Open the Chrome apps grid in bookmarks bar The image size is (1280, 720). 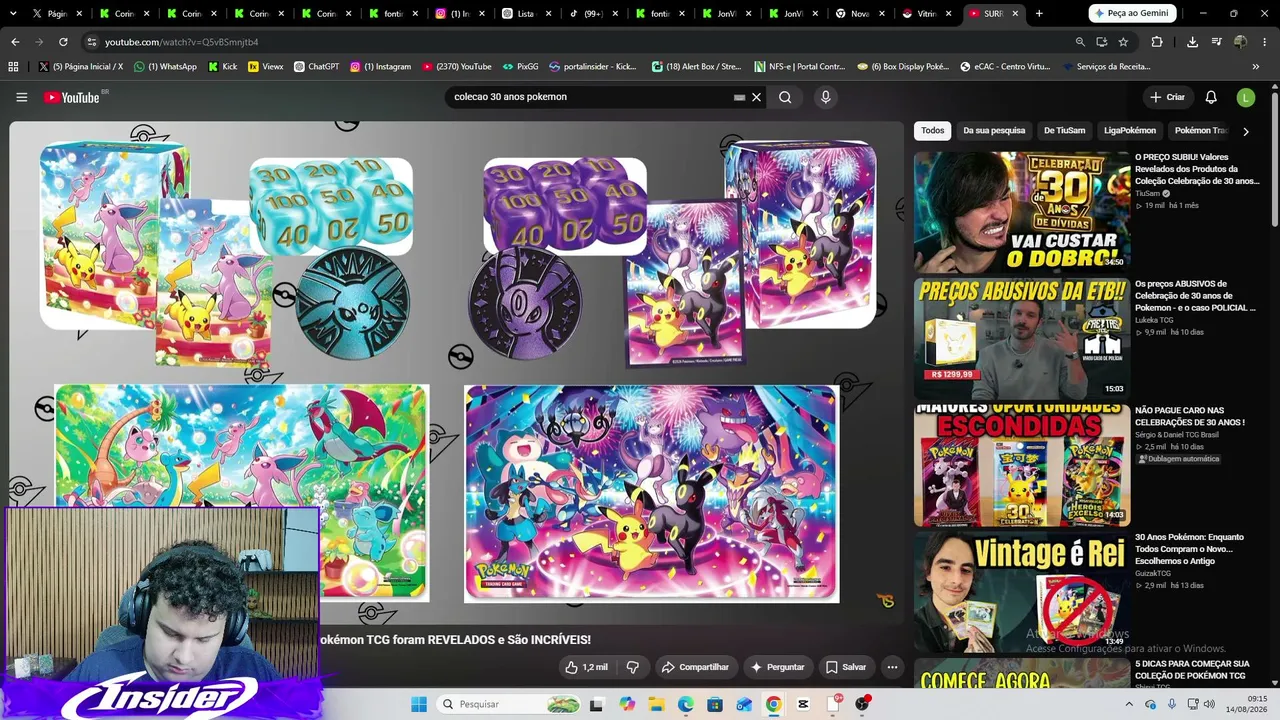tap(13, 67)
